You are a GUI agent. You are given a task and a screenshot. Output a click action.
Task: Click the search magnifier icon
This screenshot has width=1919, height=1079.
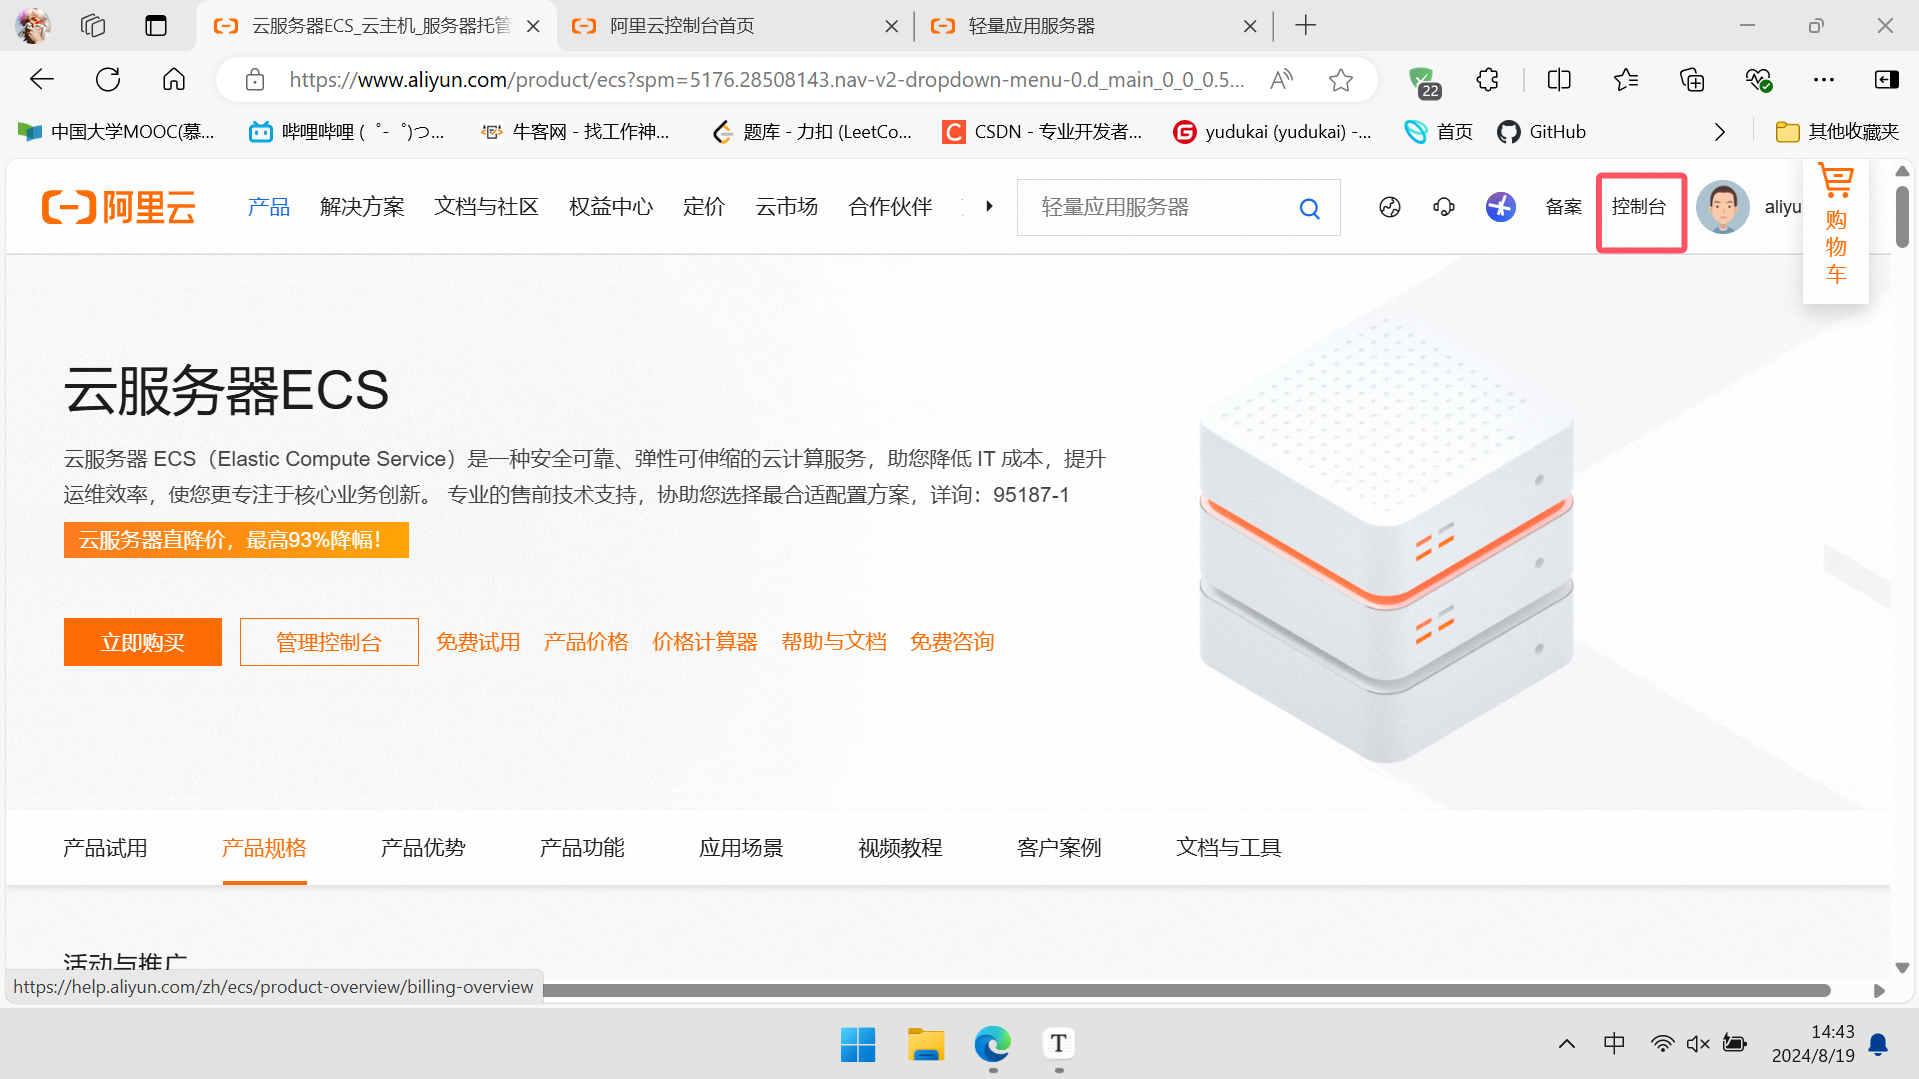pos(1309,208)
